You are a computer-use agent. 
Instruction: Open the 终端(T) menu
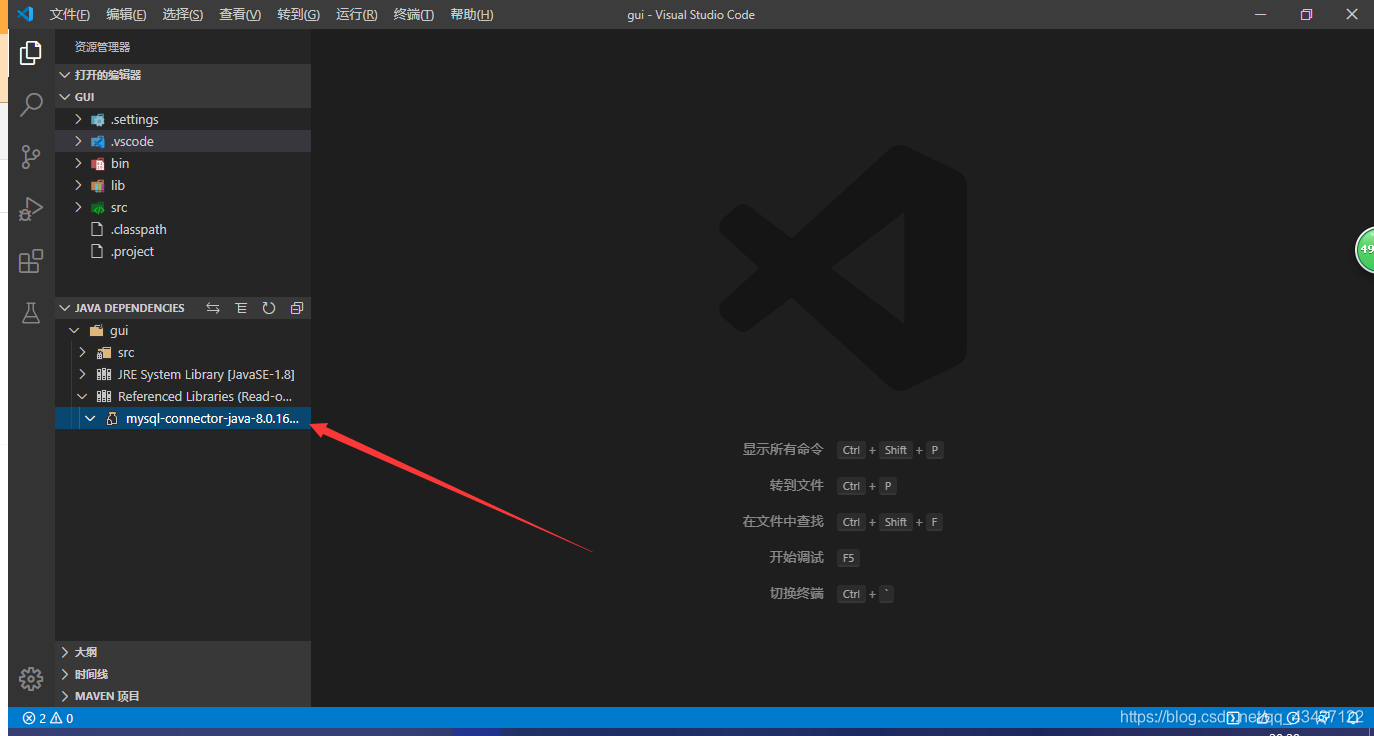[414, 14]
